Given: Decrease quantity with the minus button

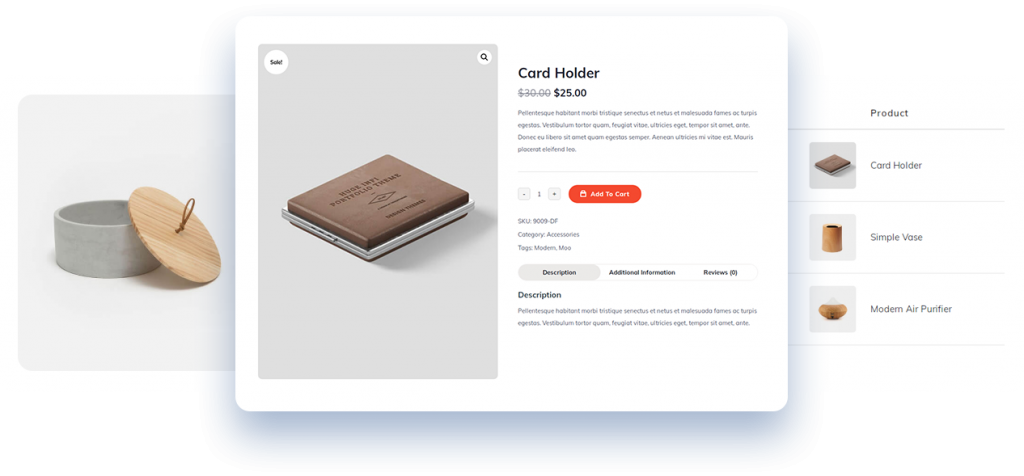Looking at the screenshot, I should (524, 194).
